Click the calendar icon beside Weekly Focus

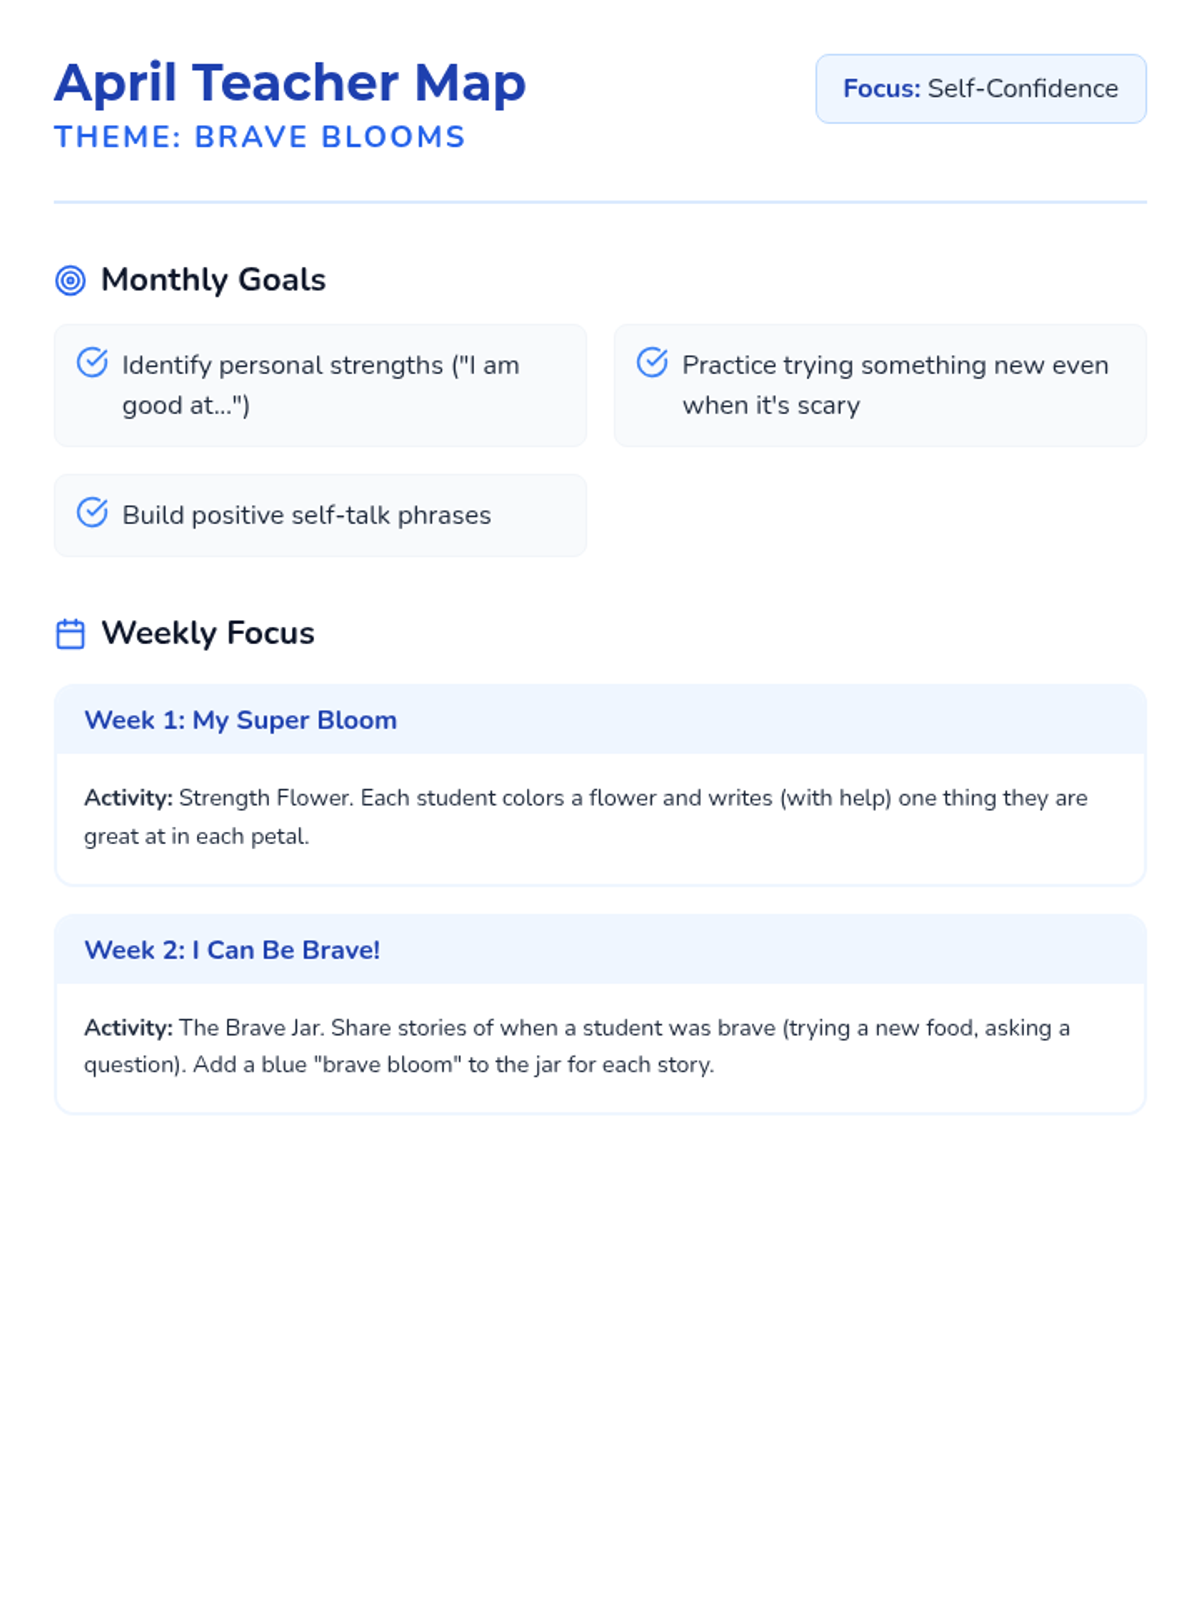pyautogui.click(x=70, y=634)
